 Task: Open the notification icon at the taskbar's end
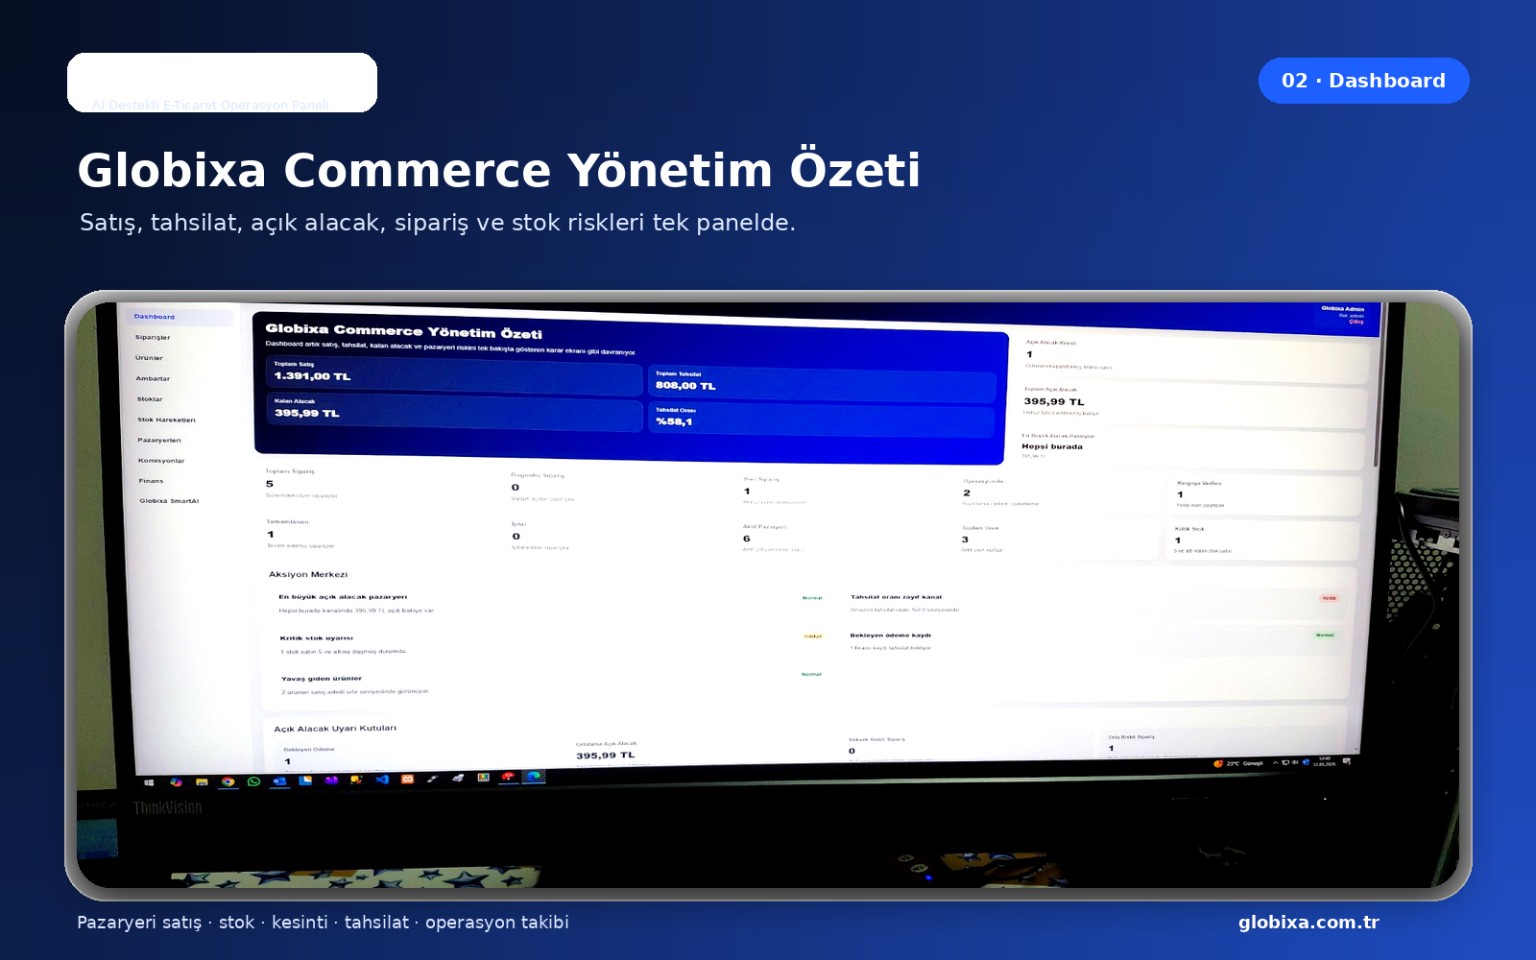1347,761
